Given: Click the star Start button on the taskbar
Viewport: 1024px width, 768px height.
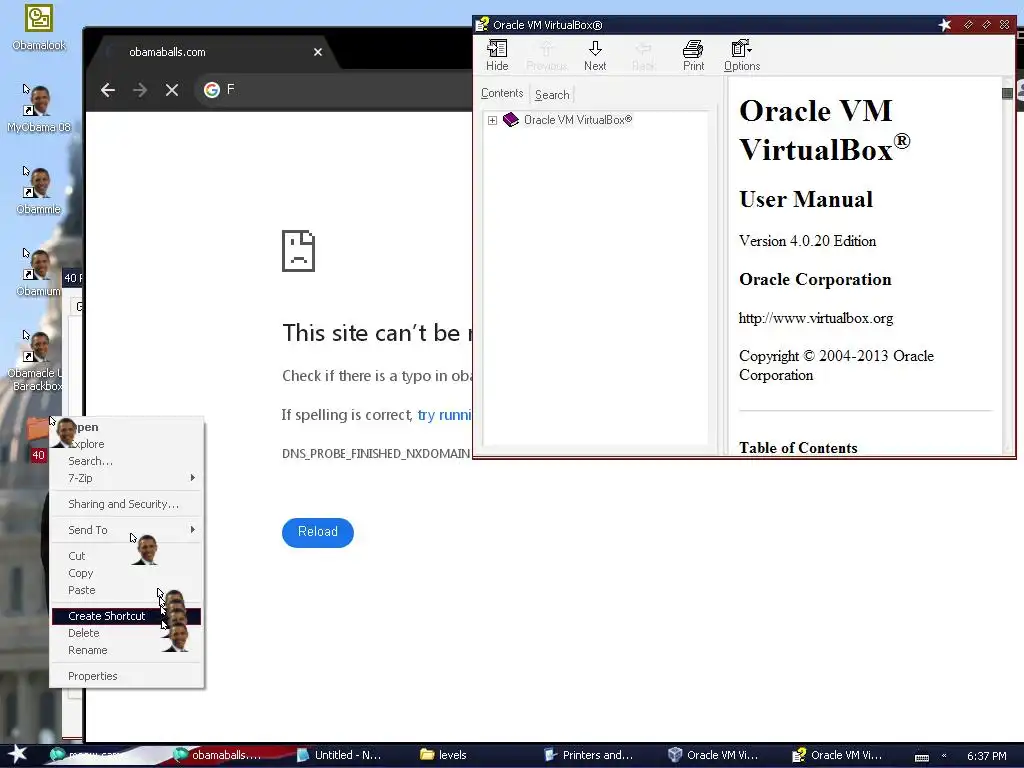Looking at the screenshot, I should point(18,755).
